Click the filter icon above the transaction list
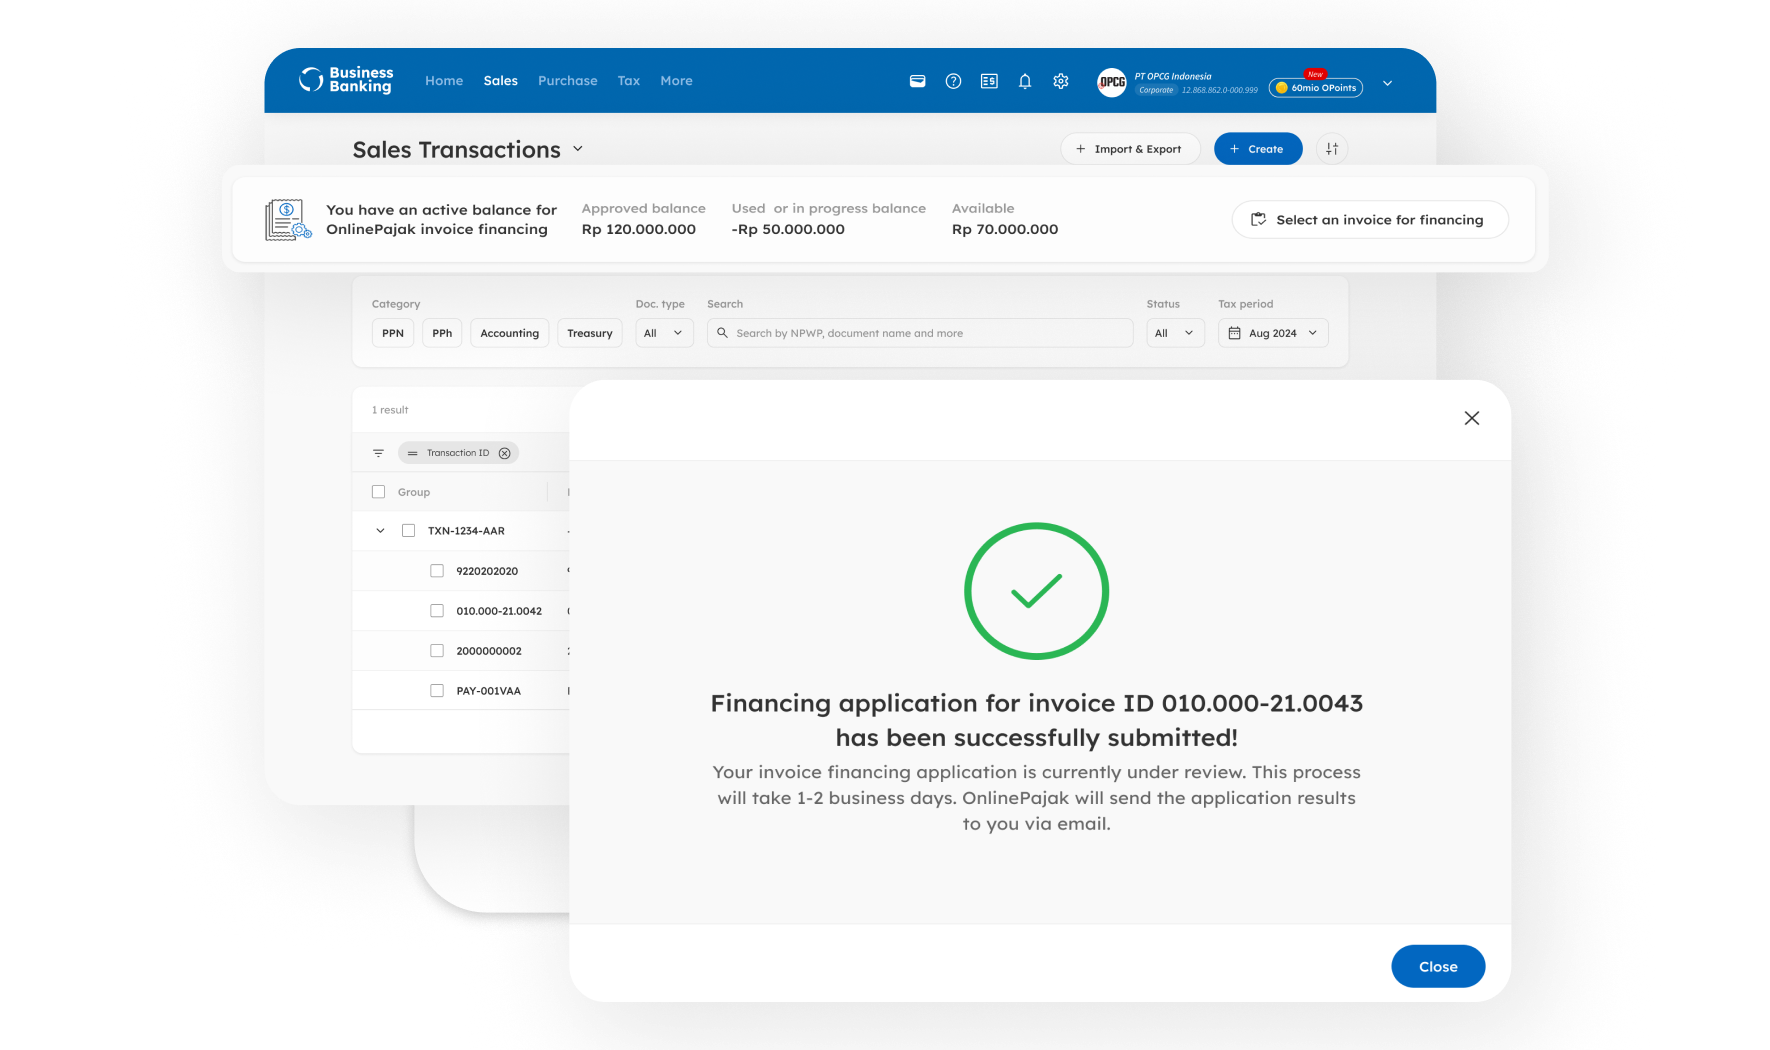The width and height of the screenshot is (1770, 1050). (378, 452)
